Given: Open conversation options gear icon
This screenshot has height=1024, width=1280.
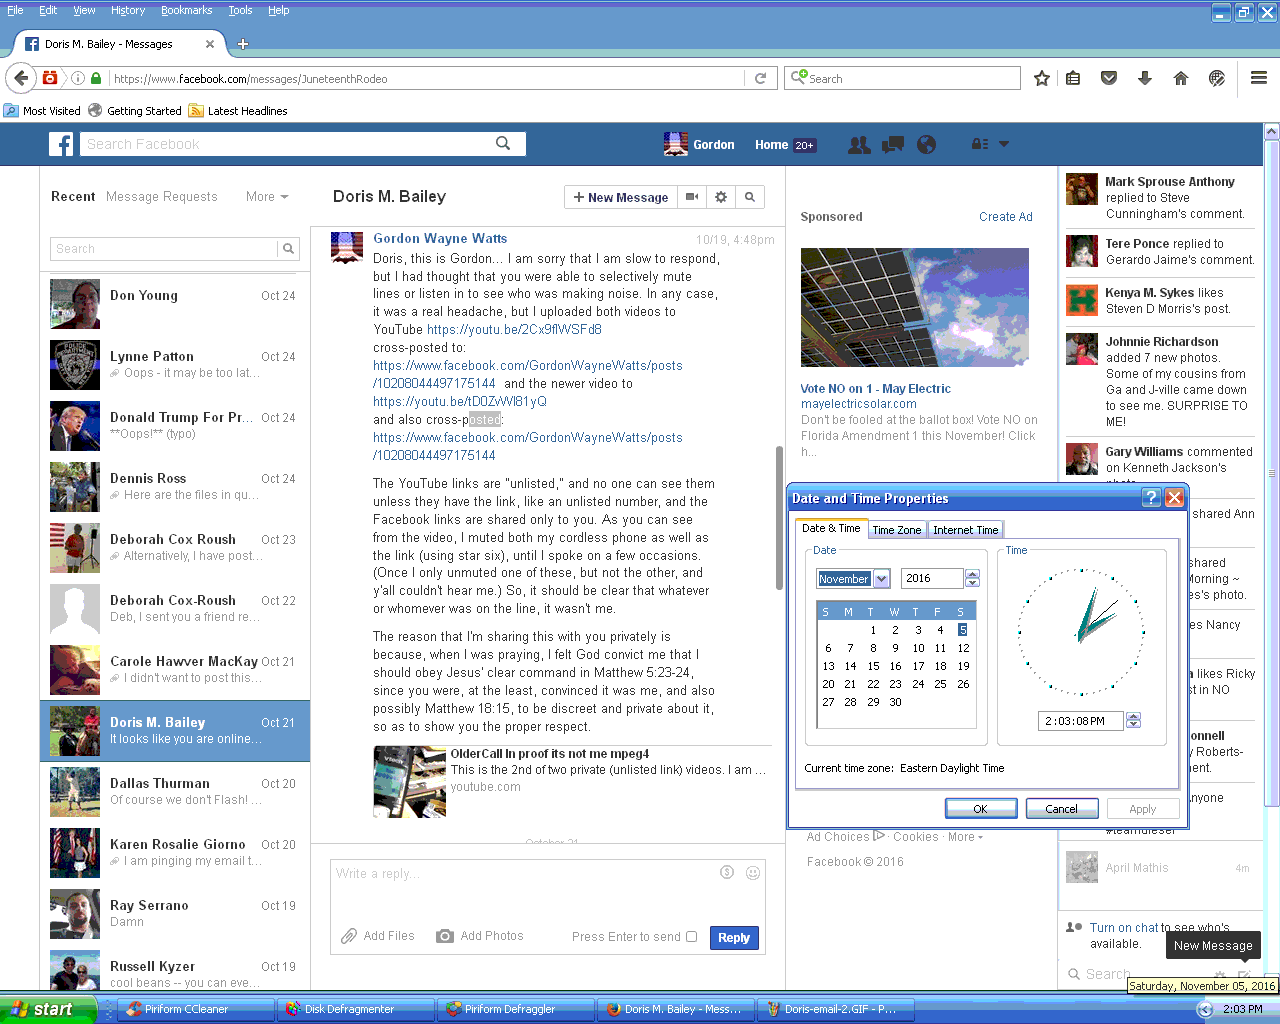Looking at the screenshot, I should (x=721, y=197).
